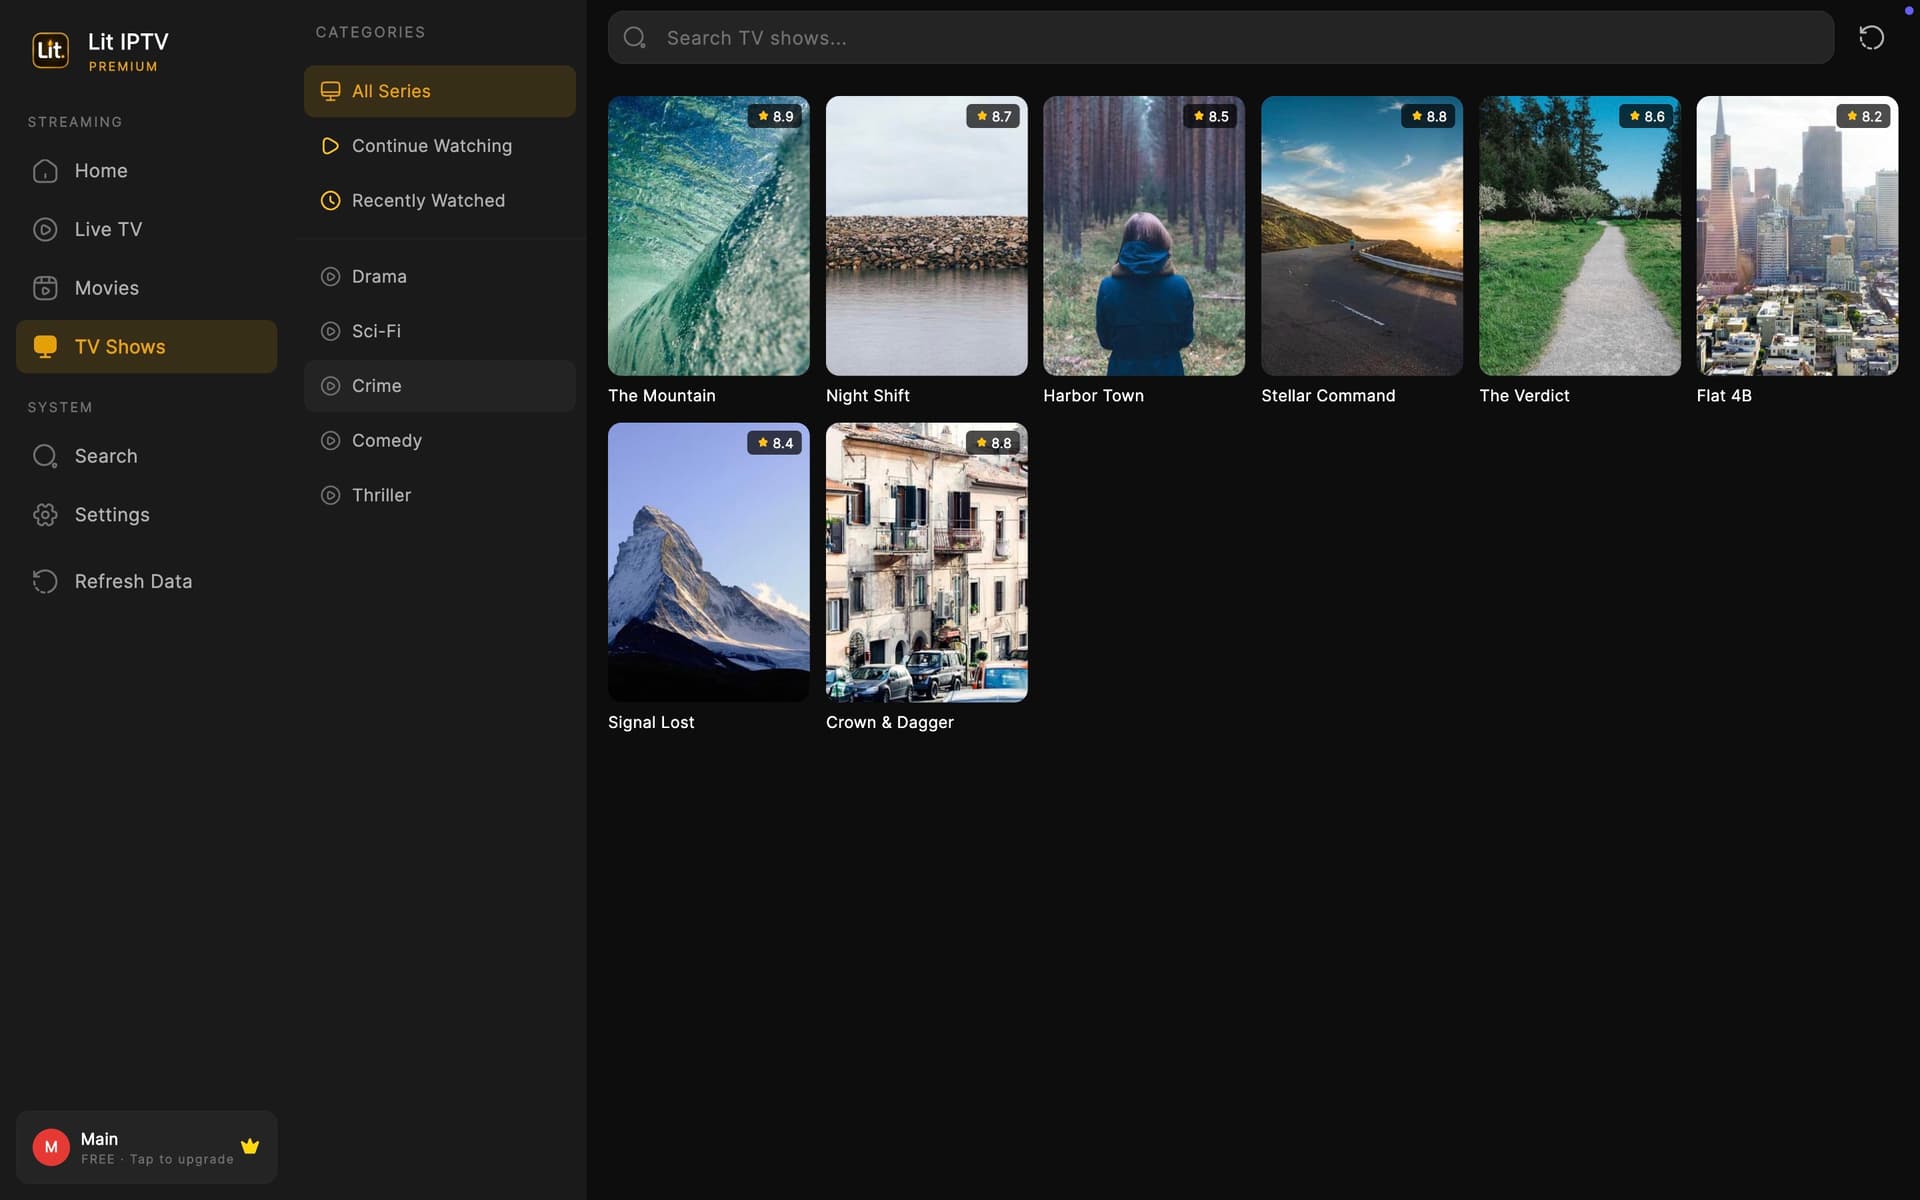Click the magnifier icon inside the search field
Screen dimensions: 1920x1200
[635, 37]
